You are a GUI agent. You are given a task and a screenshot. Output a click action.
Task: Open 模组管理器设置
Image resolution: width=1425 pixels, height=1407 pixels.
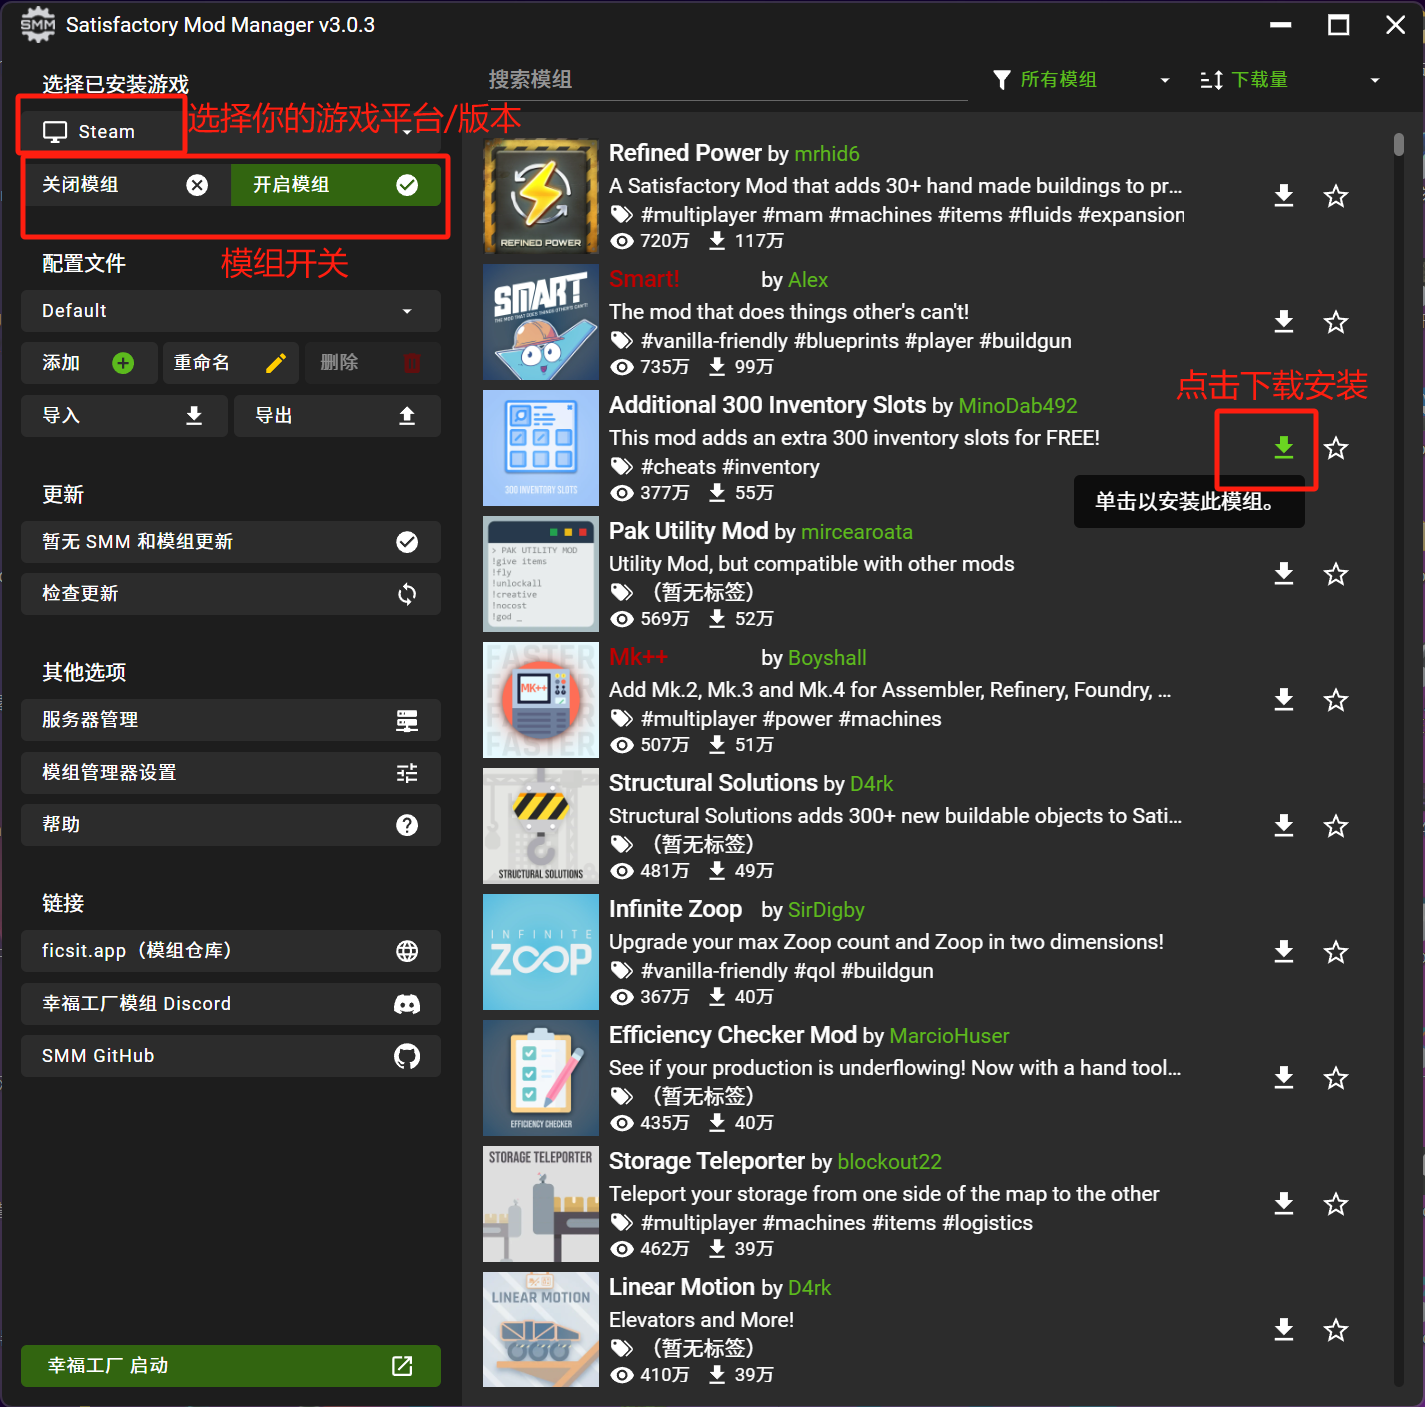point(230,772)
